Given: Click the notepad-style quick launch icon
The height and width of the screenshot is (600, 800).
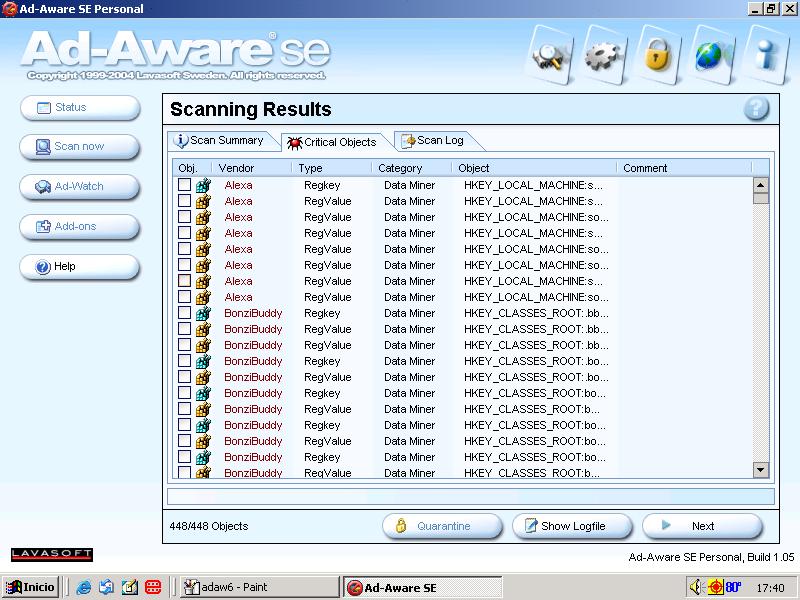Looking at the screenshot, I should (130, 587).
